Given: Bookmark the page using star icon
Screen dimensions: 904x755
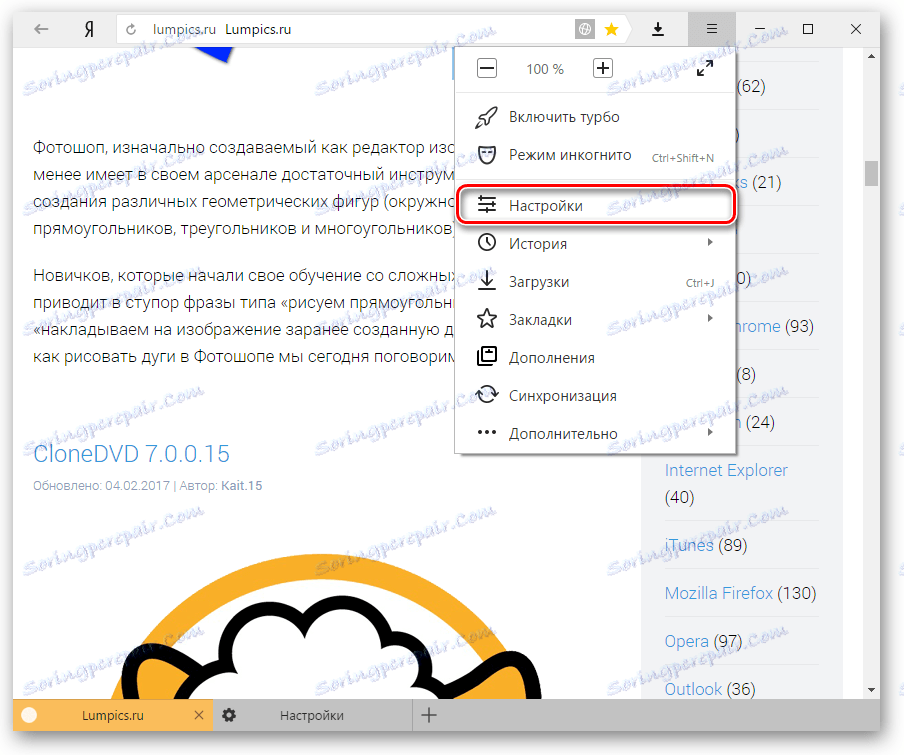Looking at the screenshot, I should click(611, 29).
